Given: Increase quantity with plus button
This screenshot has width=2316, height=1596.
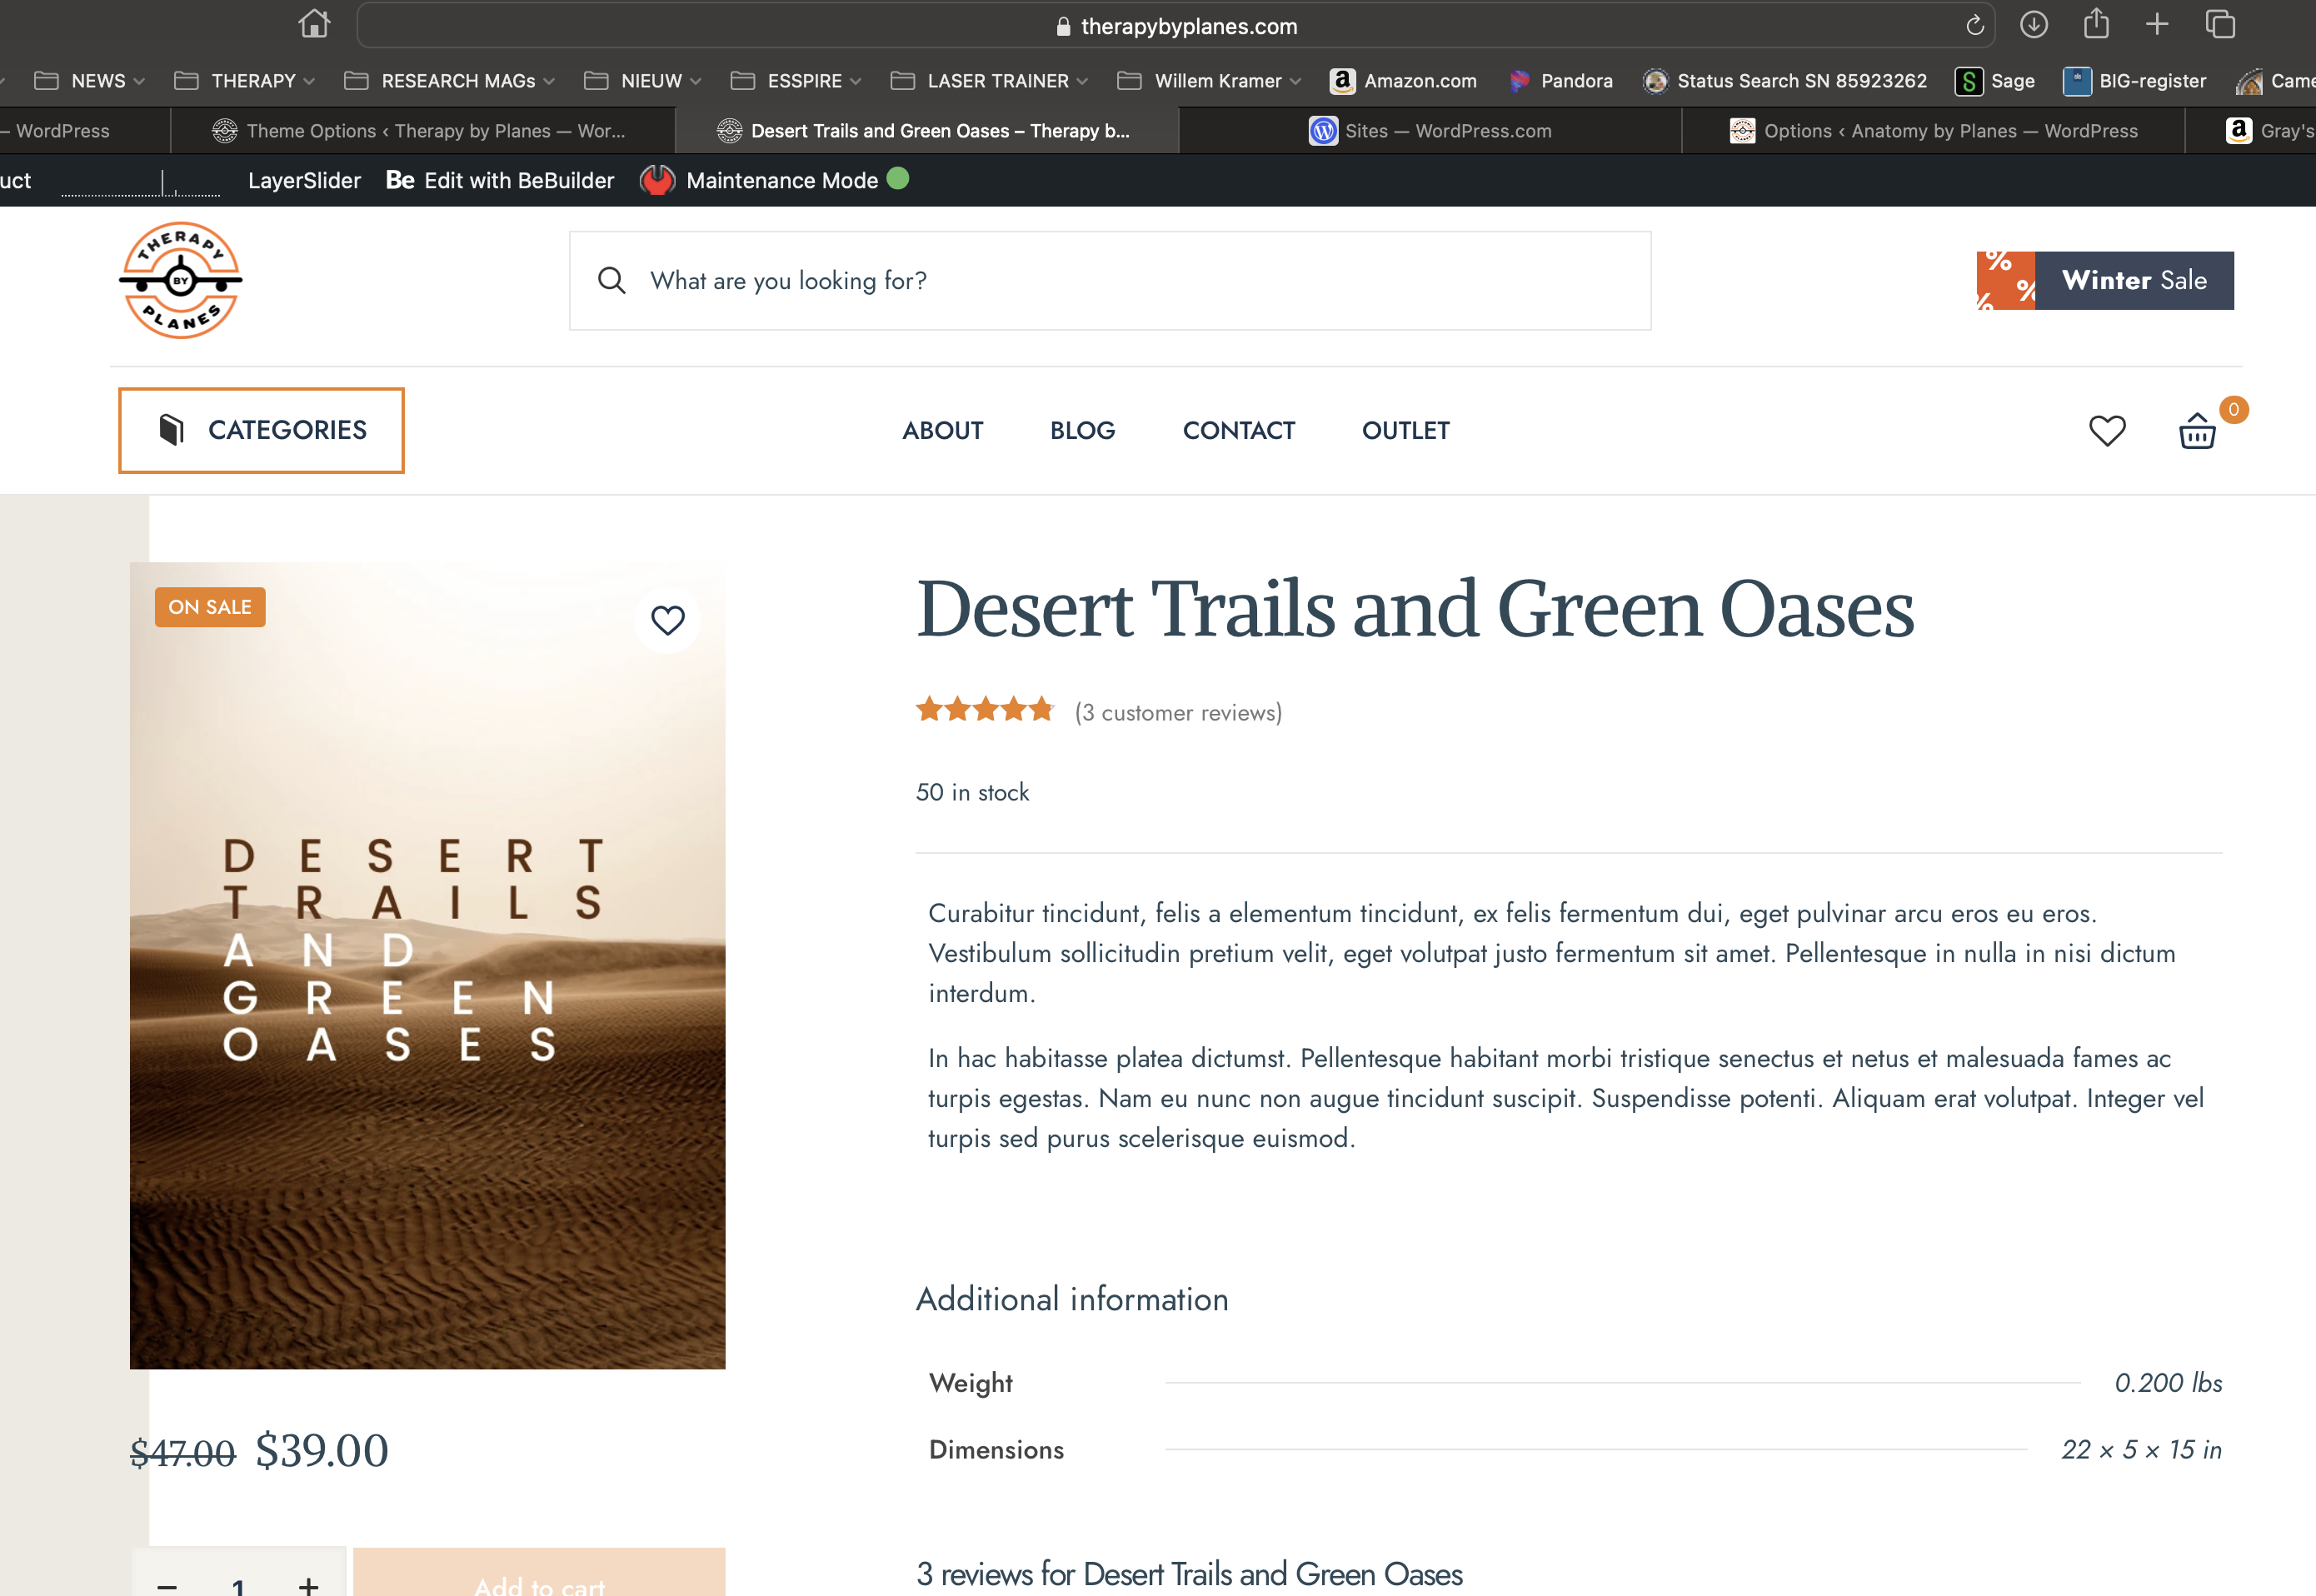Looking at the screenshot, I should (309, 1584).
